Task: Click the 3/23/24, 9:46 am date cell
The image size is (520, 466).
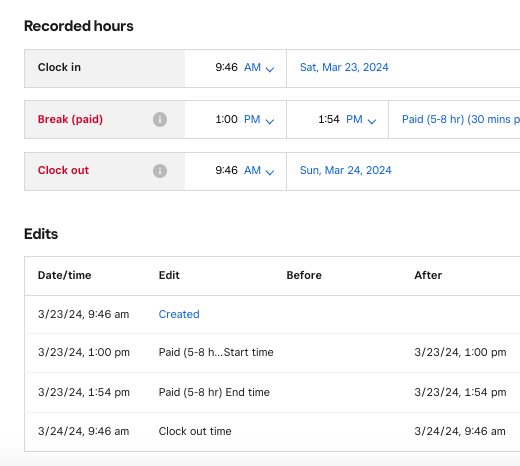Action: point(83,314)
